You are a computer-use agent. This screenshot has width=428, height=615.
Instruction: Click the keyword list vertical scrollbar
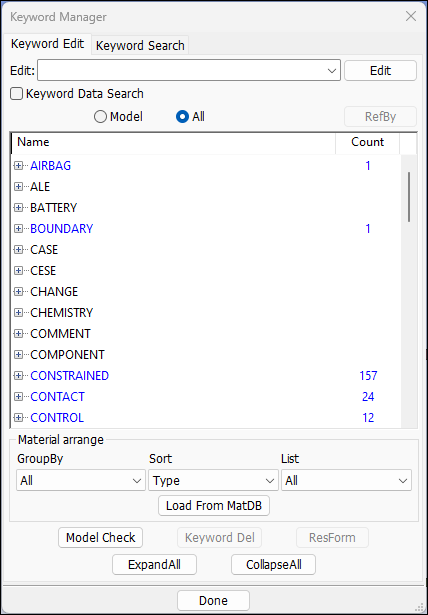(x=409, y=197)
